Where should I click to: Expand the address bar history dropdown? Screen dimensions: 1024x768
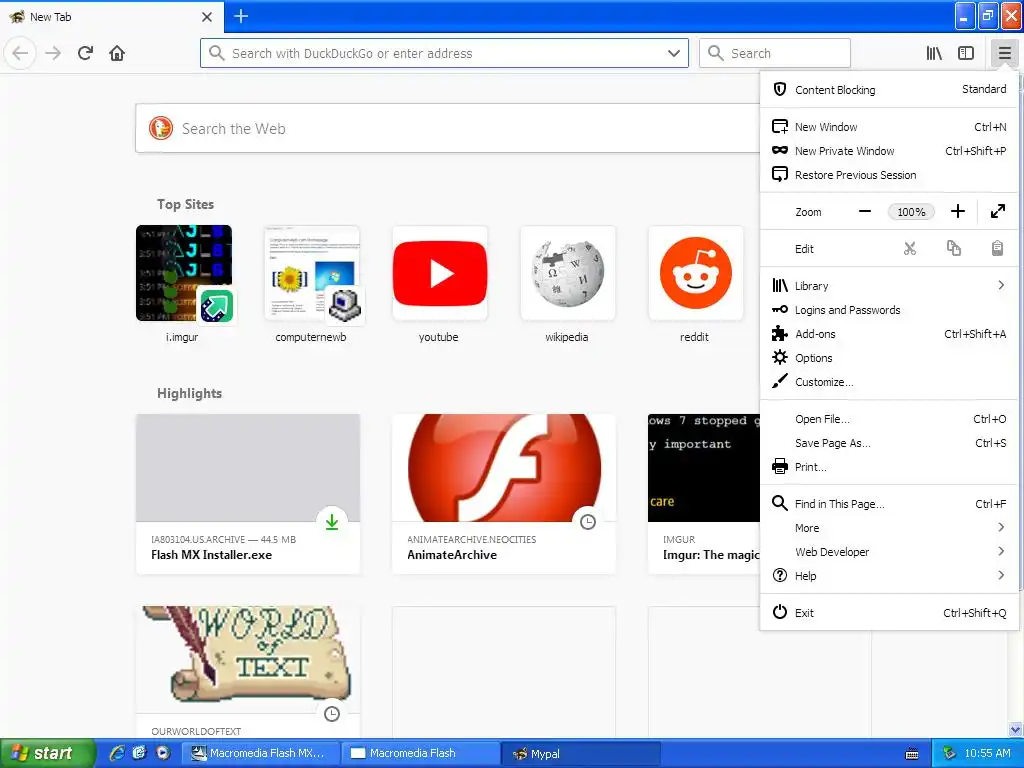point(674,53)
